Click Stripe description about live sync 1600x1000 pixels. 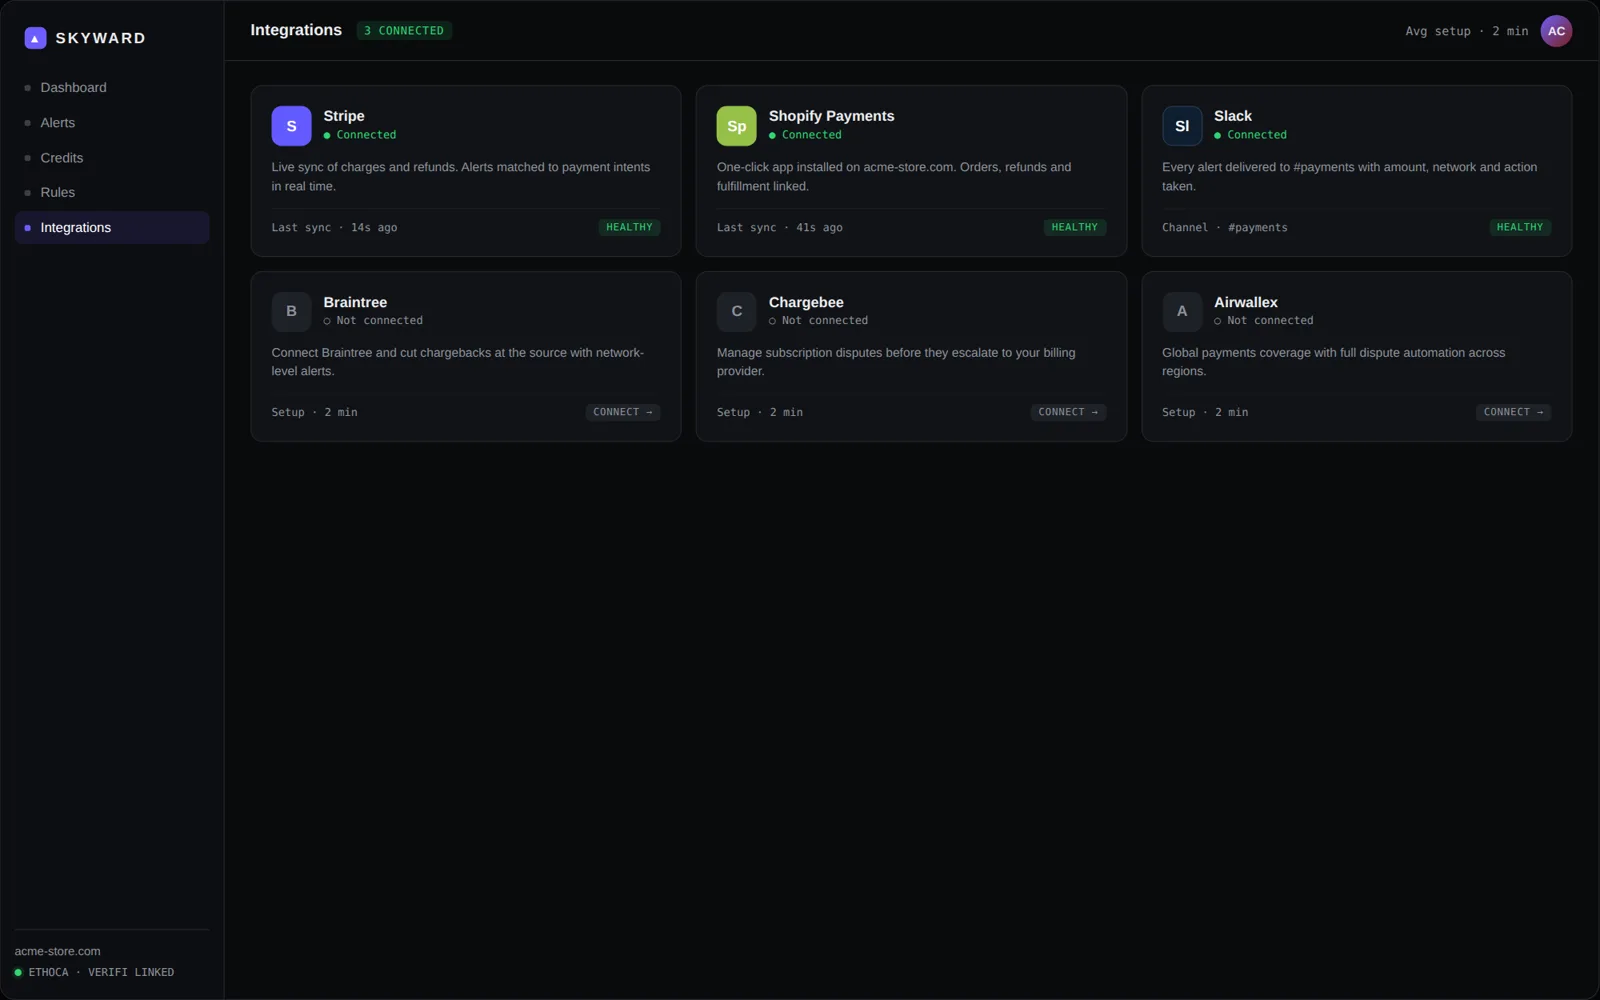point(461,177)
